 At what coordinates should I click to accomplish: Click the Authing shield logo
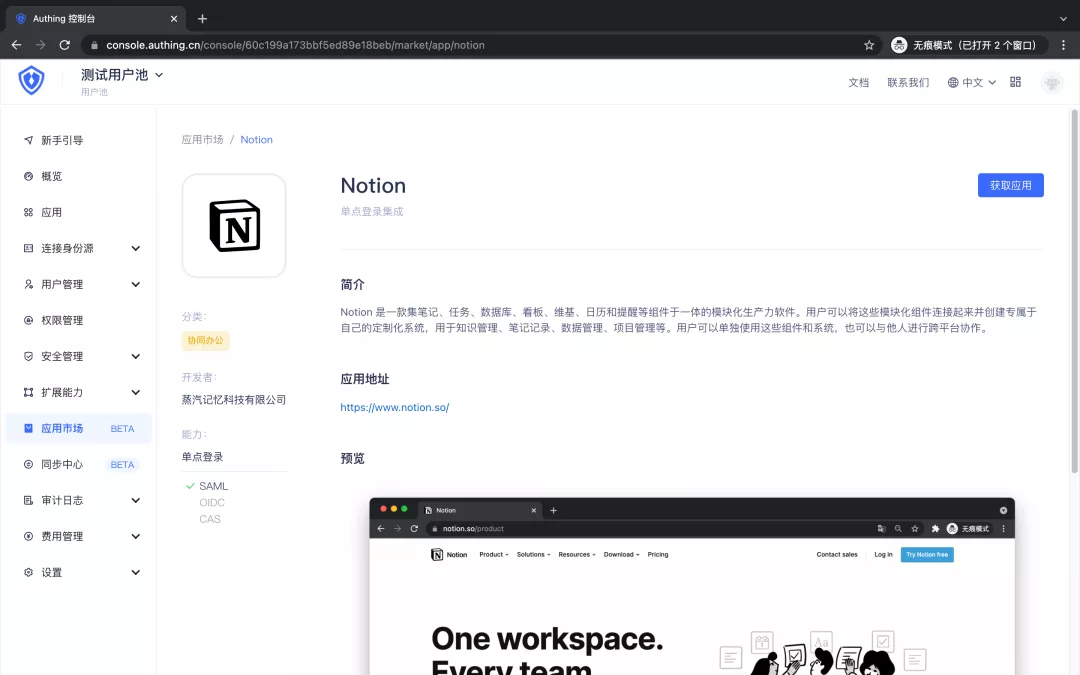31,81
